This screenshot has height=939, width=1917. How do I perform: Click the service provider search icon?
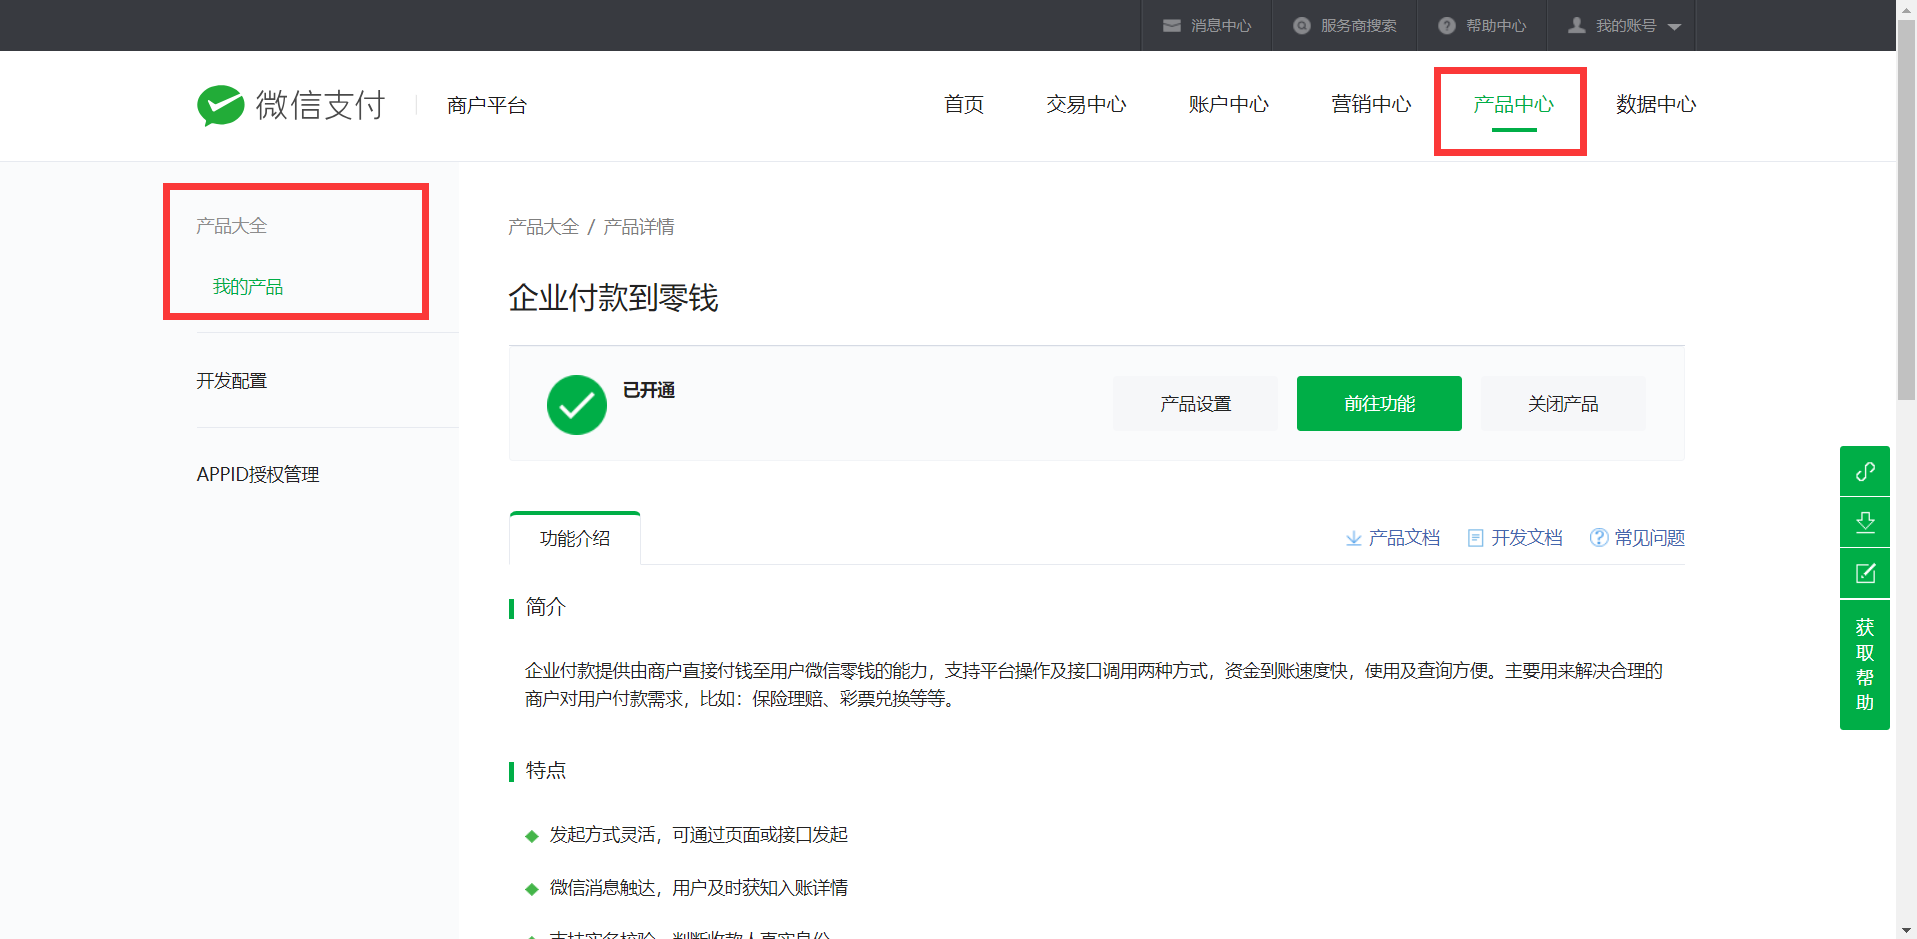1302,26
